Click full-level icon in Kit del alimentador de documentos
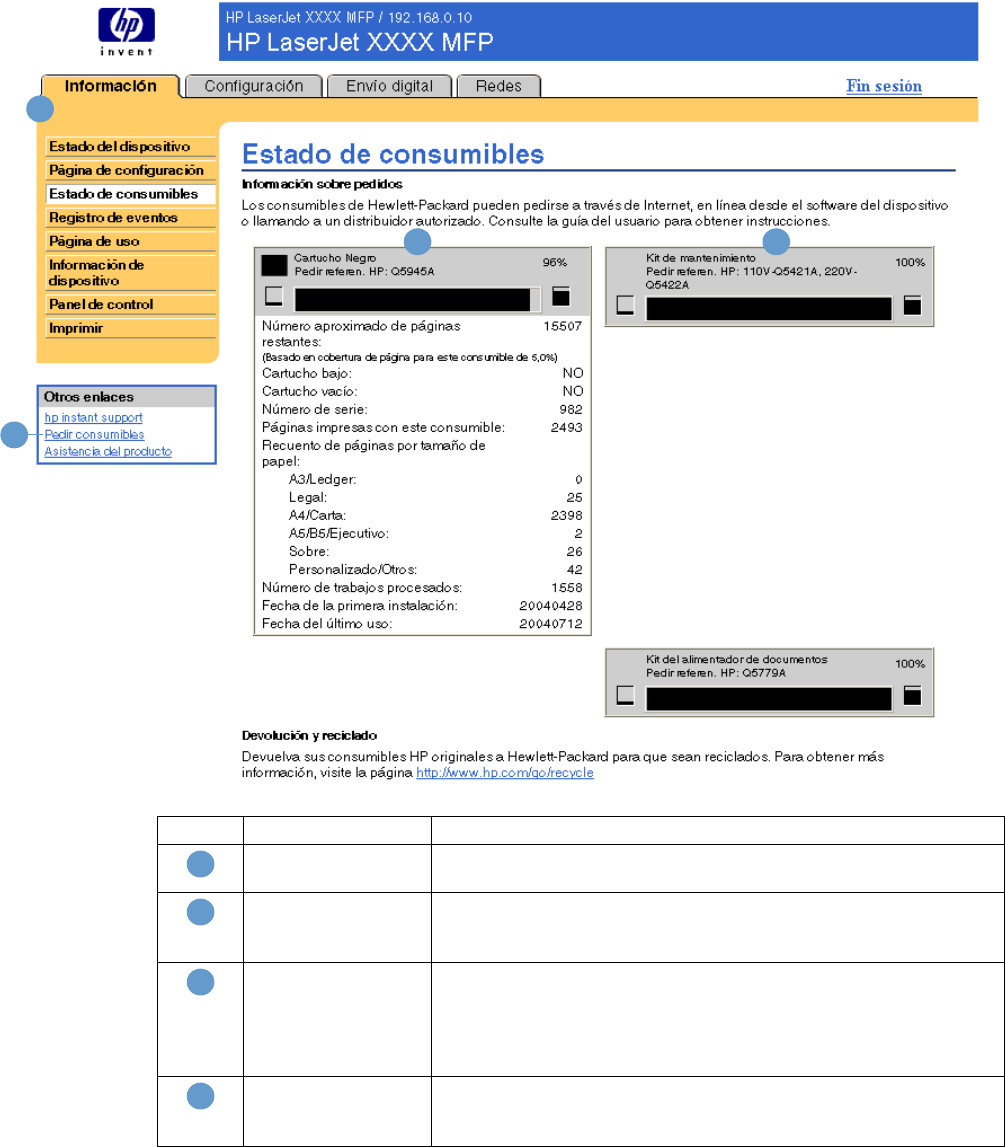The image size is (1005, 1147). click(x=912, y=695)
